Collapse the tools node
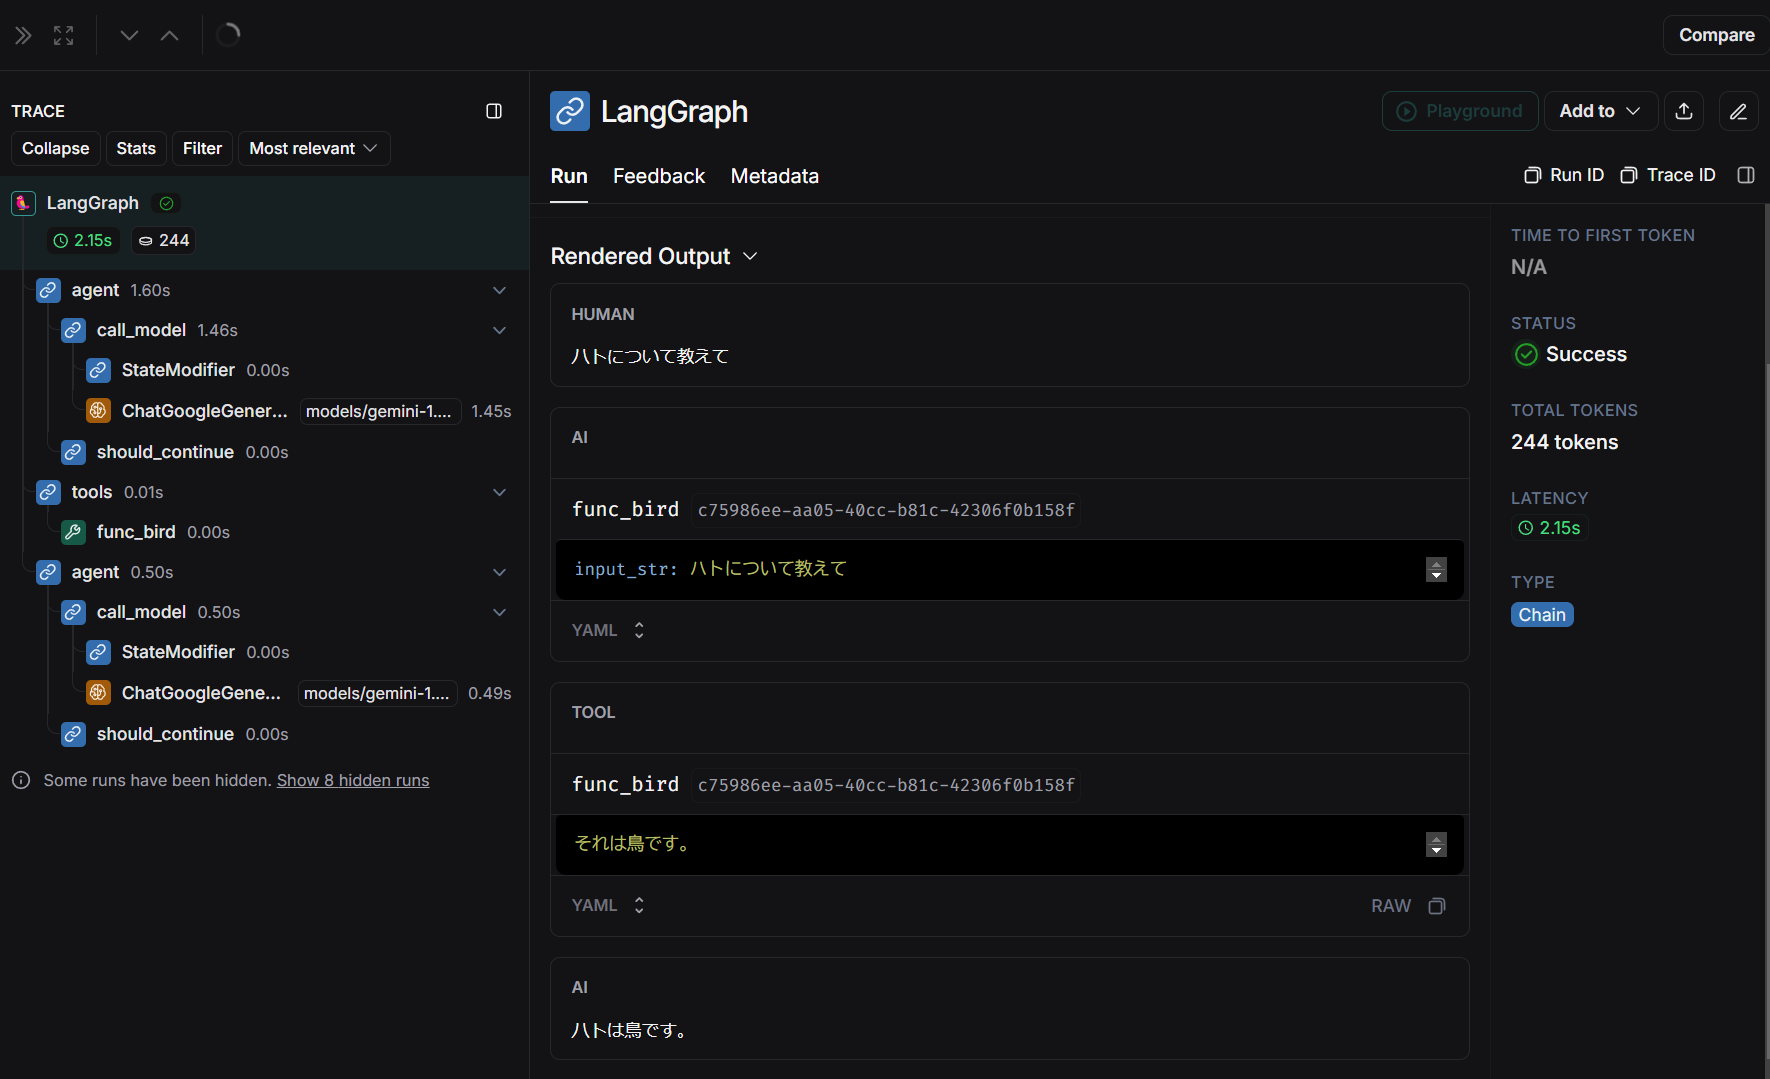The image size is (1770, 1079). pyautogui.click(x=500, y=492)
